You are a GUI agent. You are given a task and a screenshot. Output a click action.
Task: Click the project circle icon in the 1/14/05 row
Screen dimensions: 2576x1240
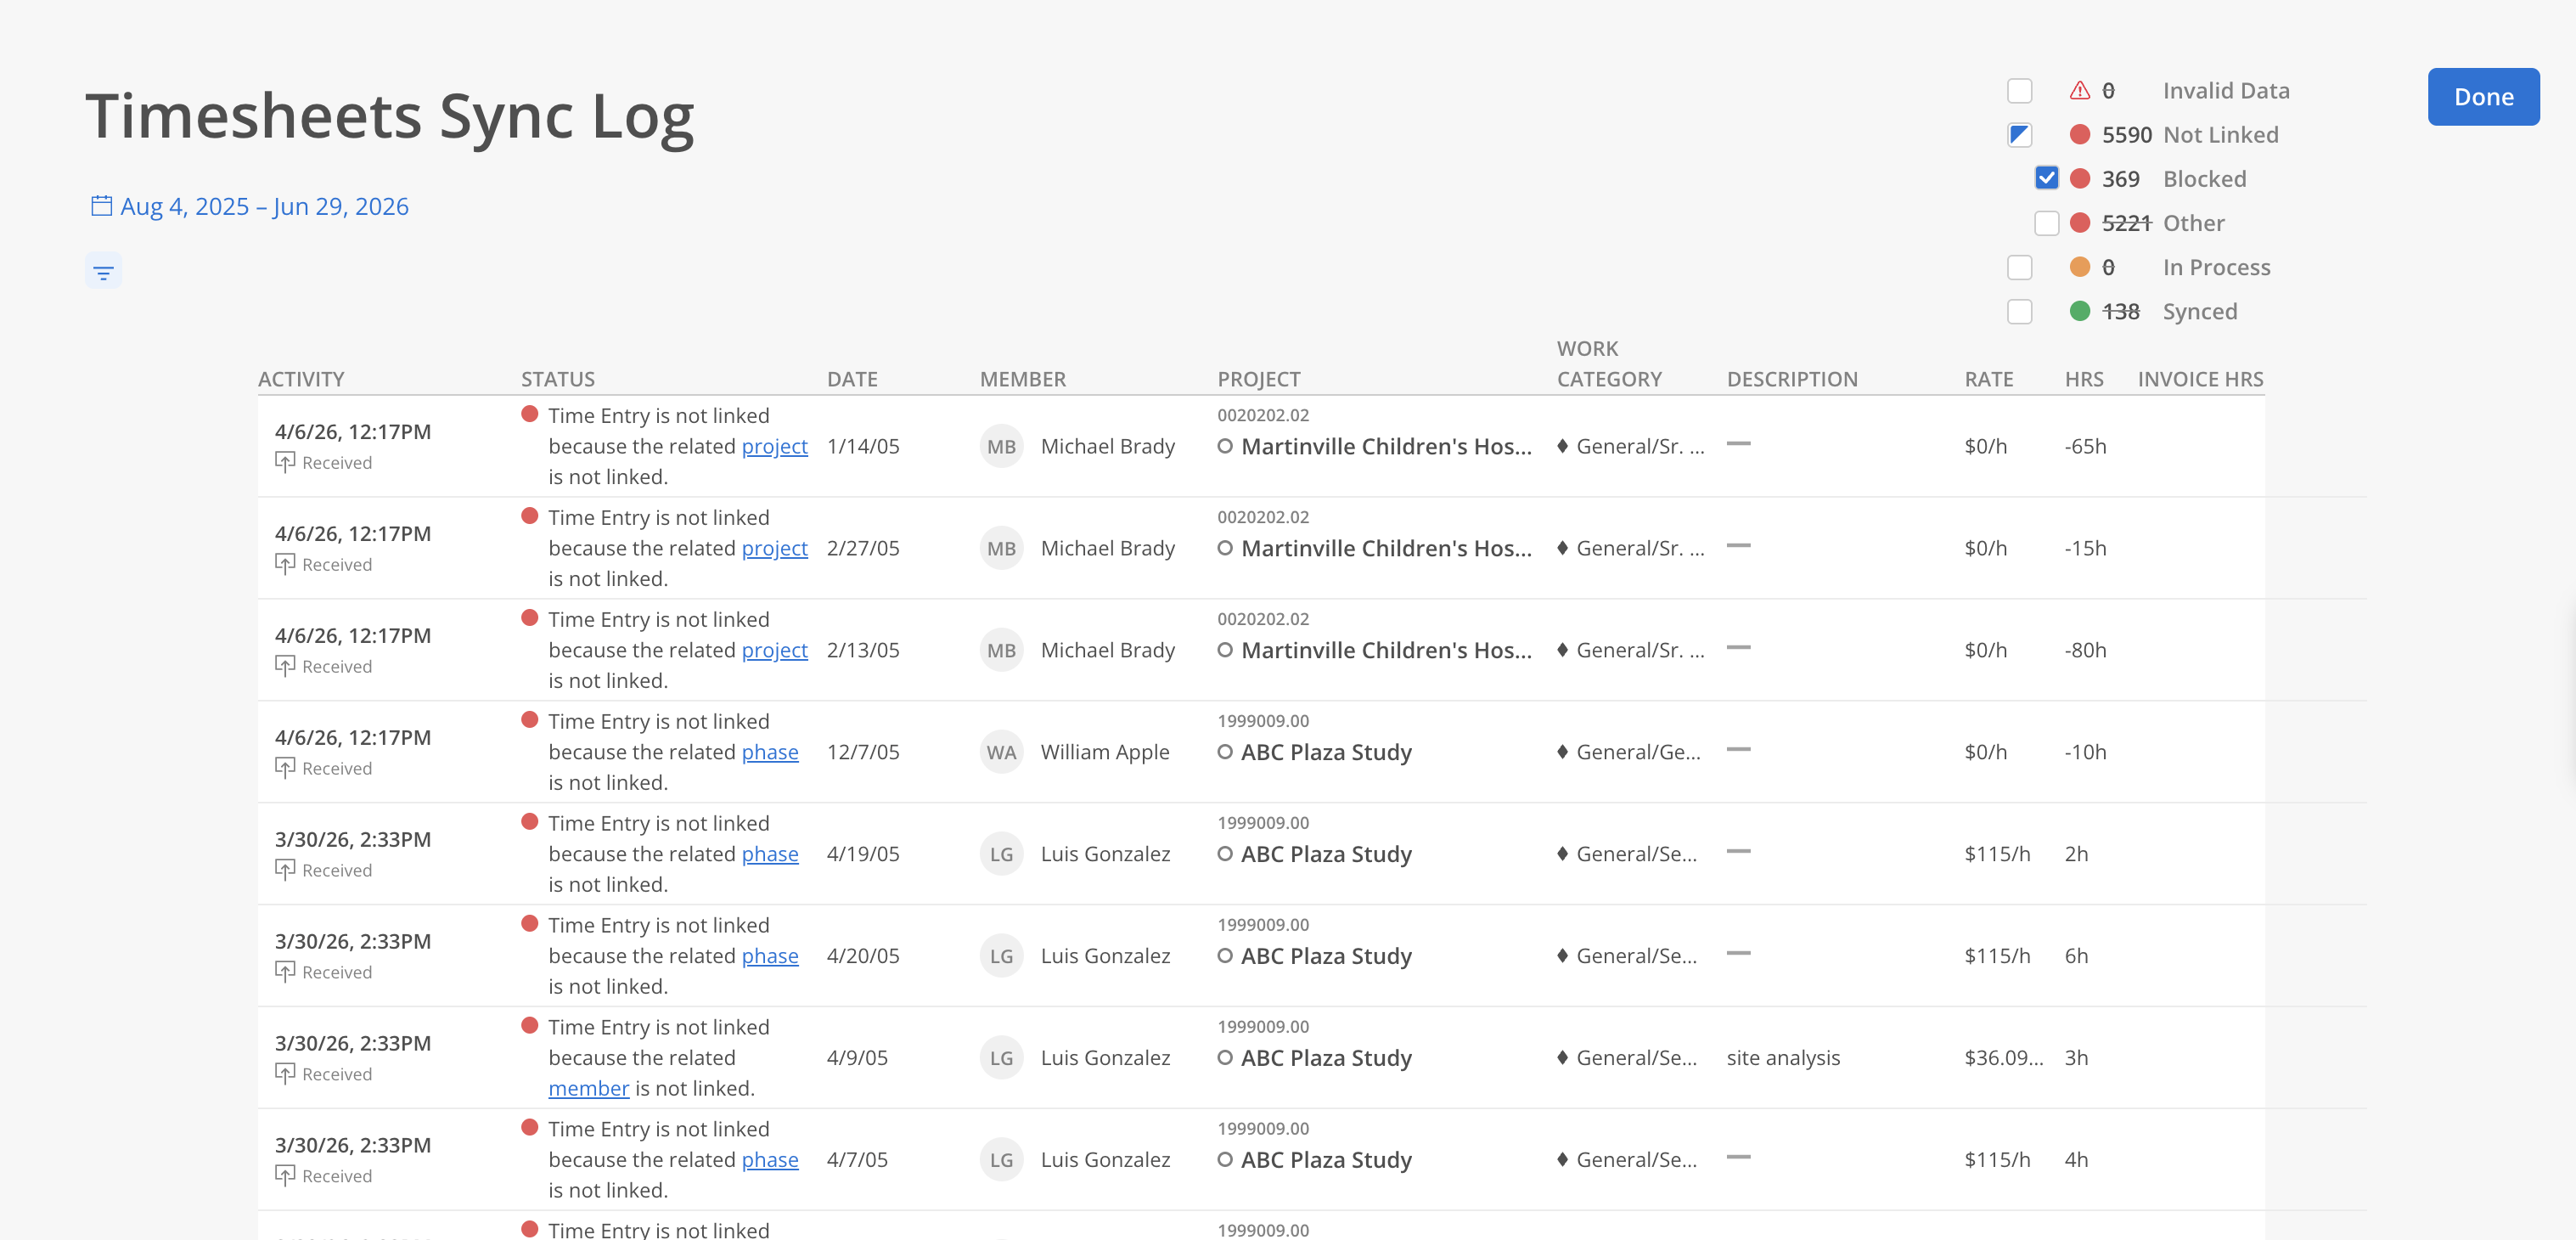pos(1224,446)
